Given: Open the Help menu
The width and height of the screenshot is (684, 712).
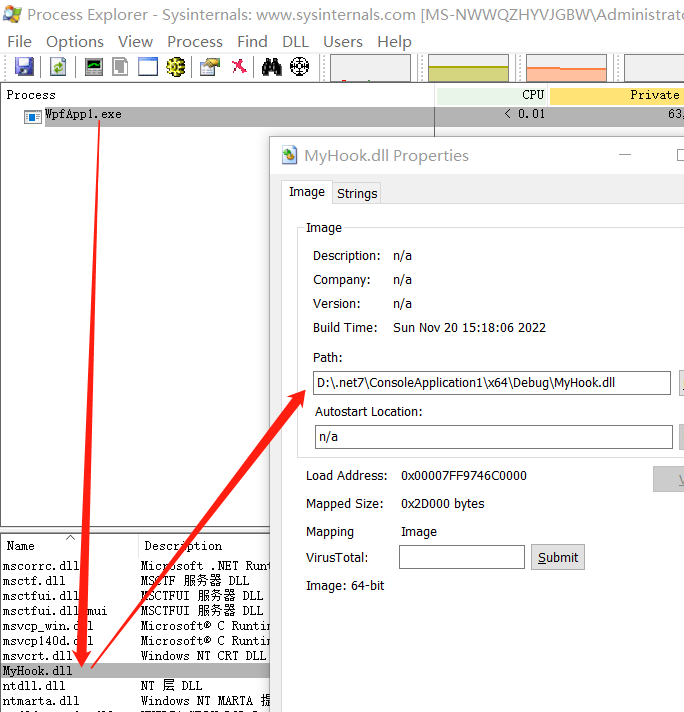Looking at the screenshot, I should pos(394,42).
